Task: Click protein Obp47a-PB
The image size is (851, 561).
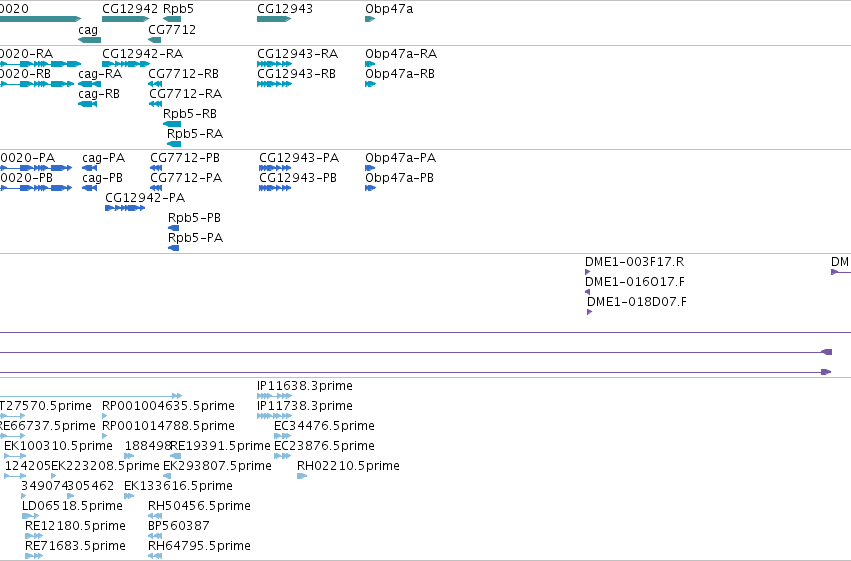Action: click(399, 178)
